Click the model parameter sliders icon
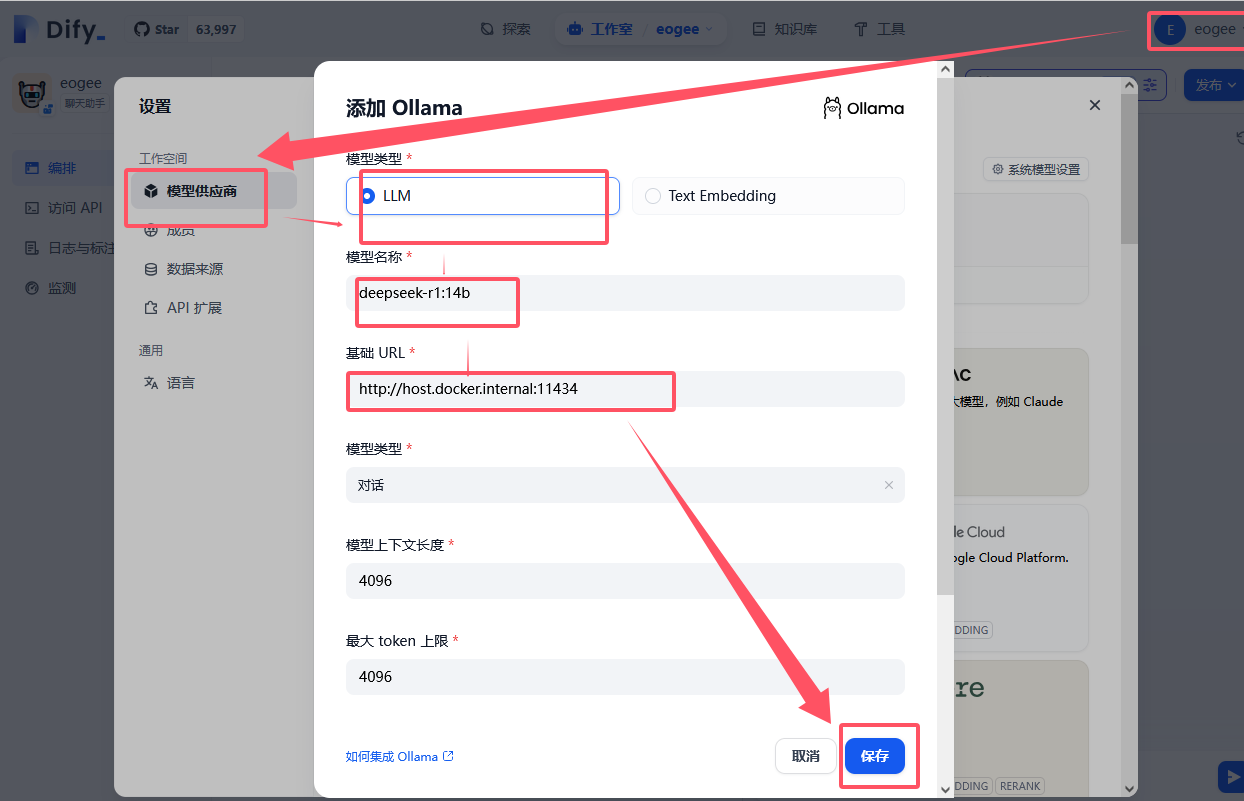Image resolution: width=1244 pixels, height=801 pixels. 1151,86
